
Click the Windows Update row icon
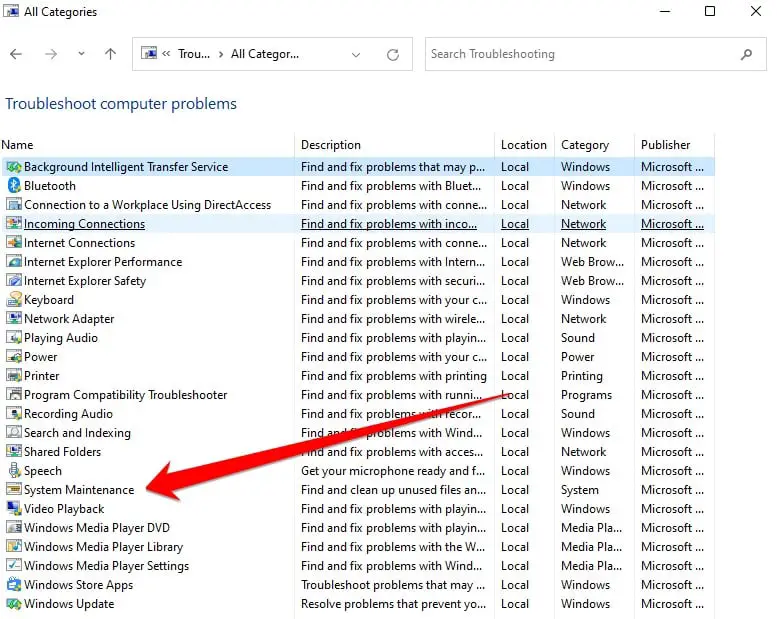pos(14,604)
